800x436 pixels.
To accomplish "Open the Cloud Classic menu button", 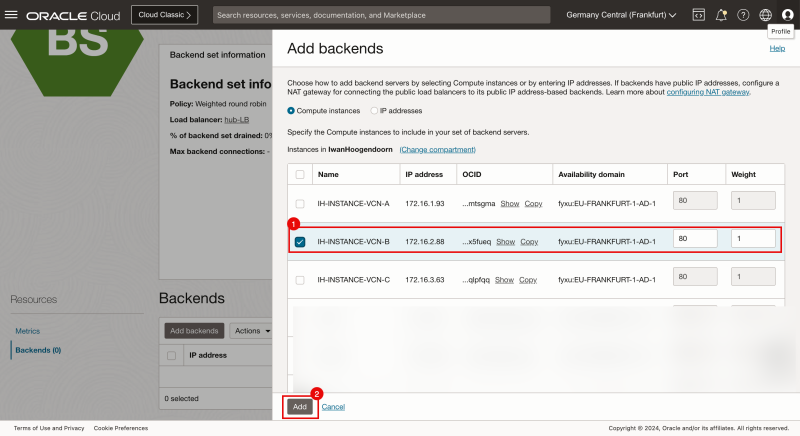I will (165, 15).
